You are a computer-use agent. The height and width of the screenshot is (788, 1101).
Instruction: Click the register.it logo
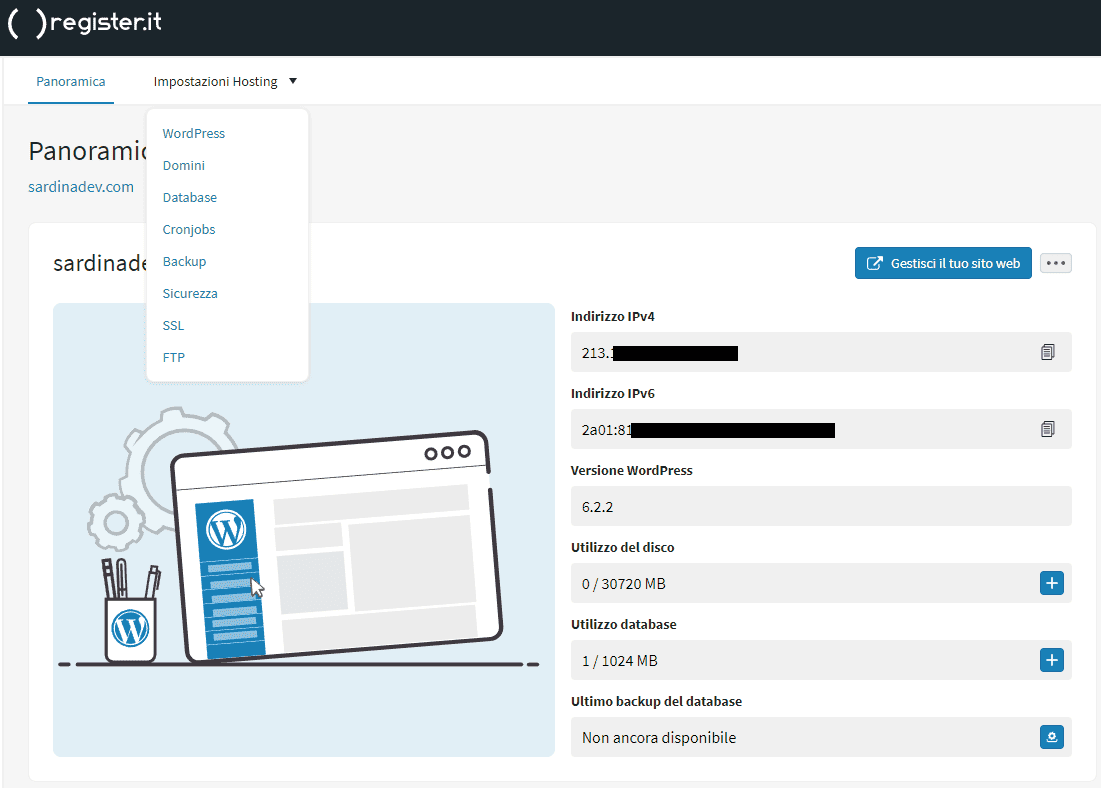[x=84, y=24]
